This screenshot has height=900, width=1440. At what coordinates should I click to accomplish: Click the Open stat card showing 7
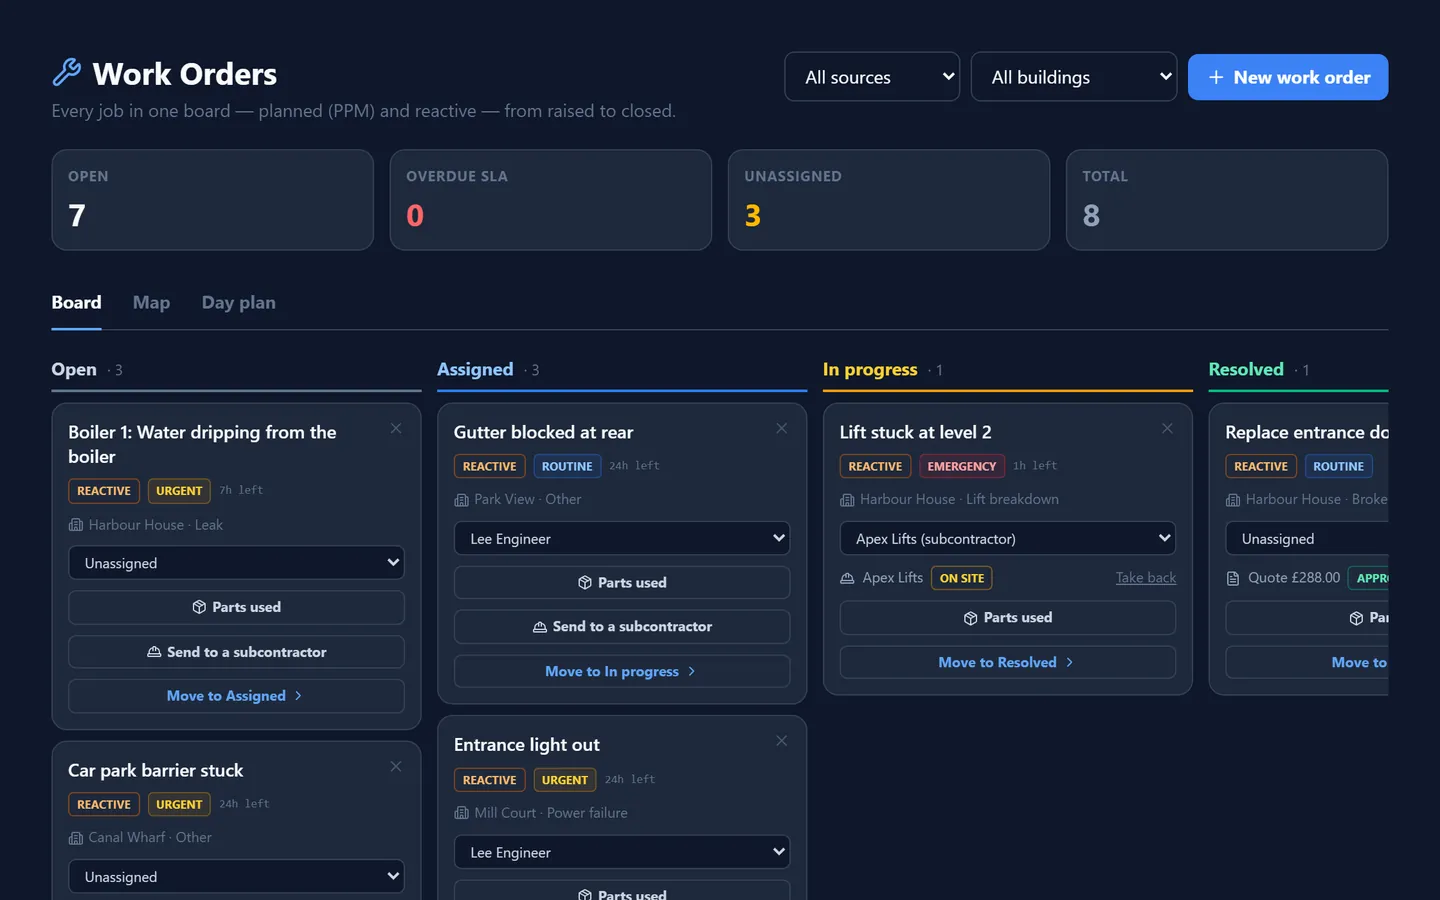pyautogui.click(x=213, y=200)
